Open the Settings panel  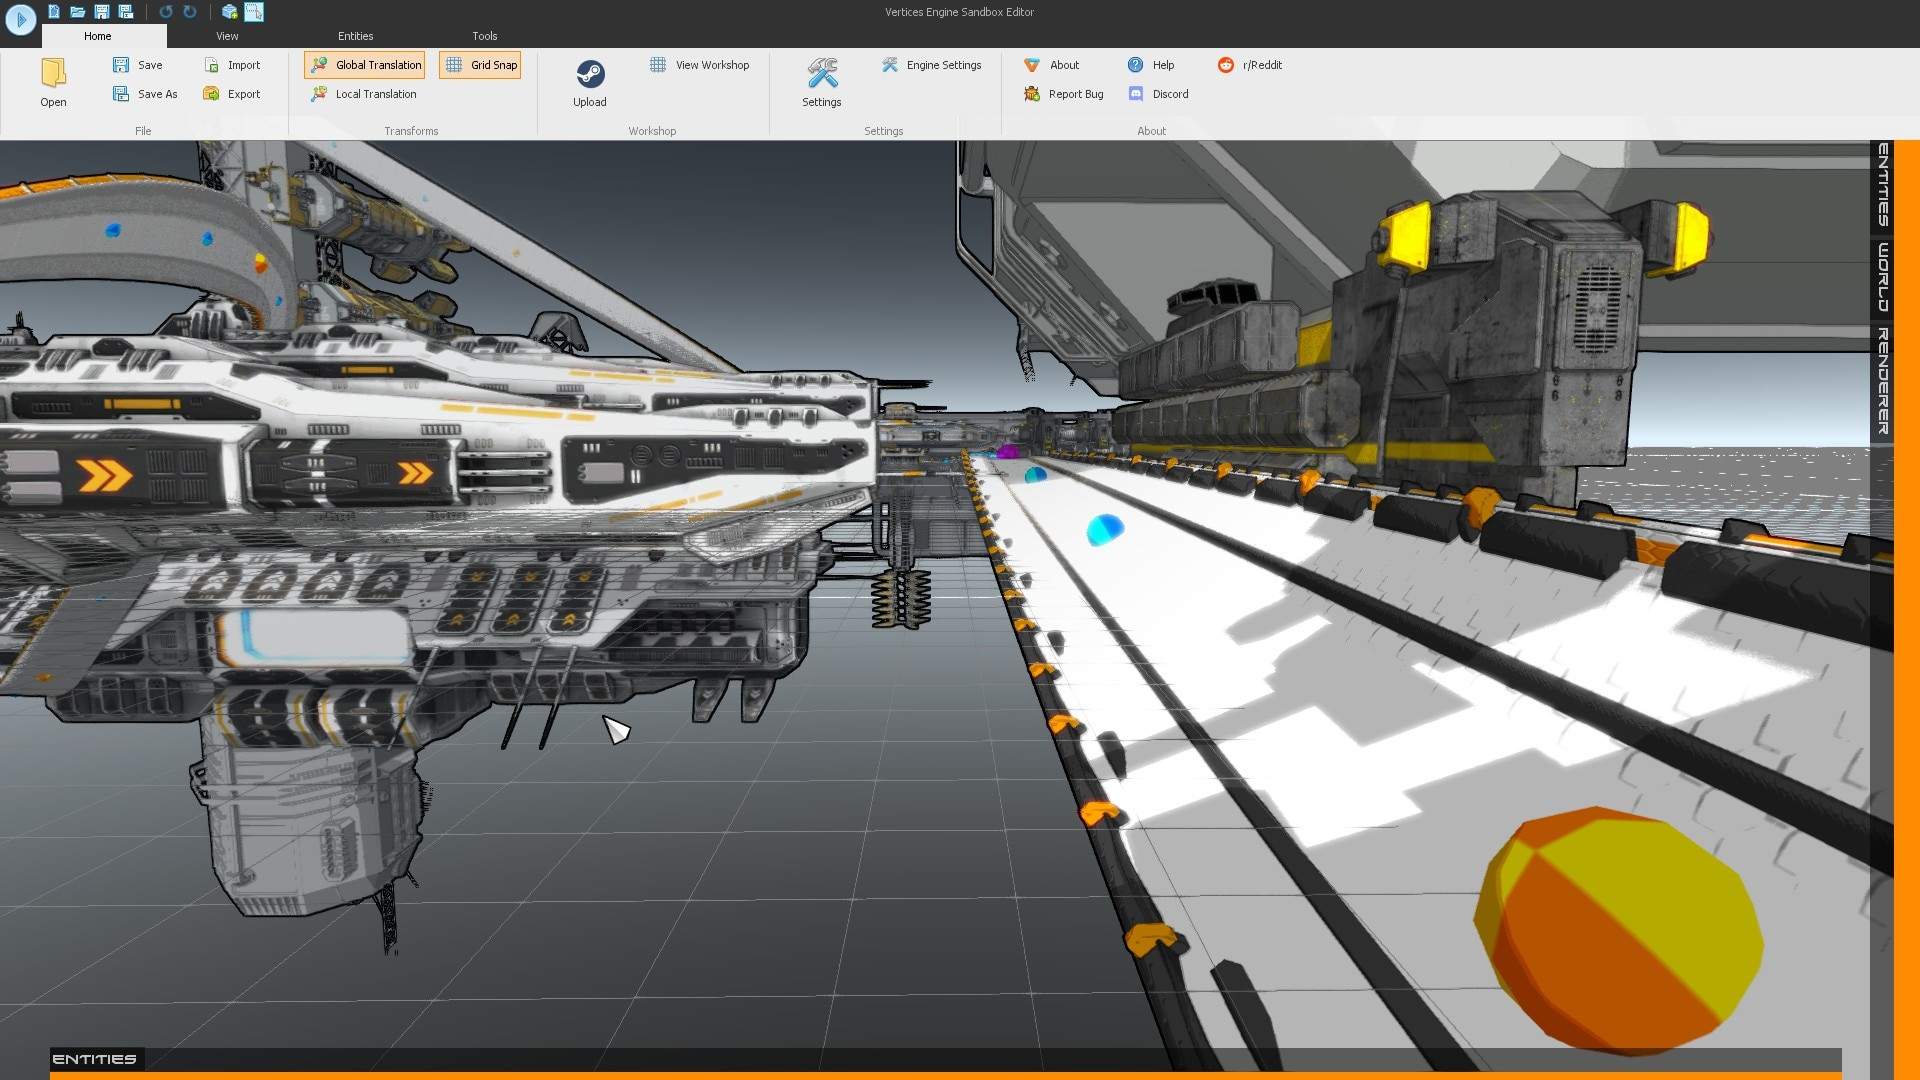(821, 82)
